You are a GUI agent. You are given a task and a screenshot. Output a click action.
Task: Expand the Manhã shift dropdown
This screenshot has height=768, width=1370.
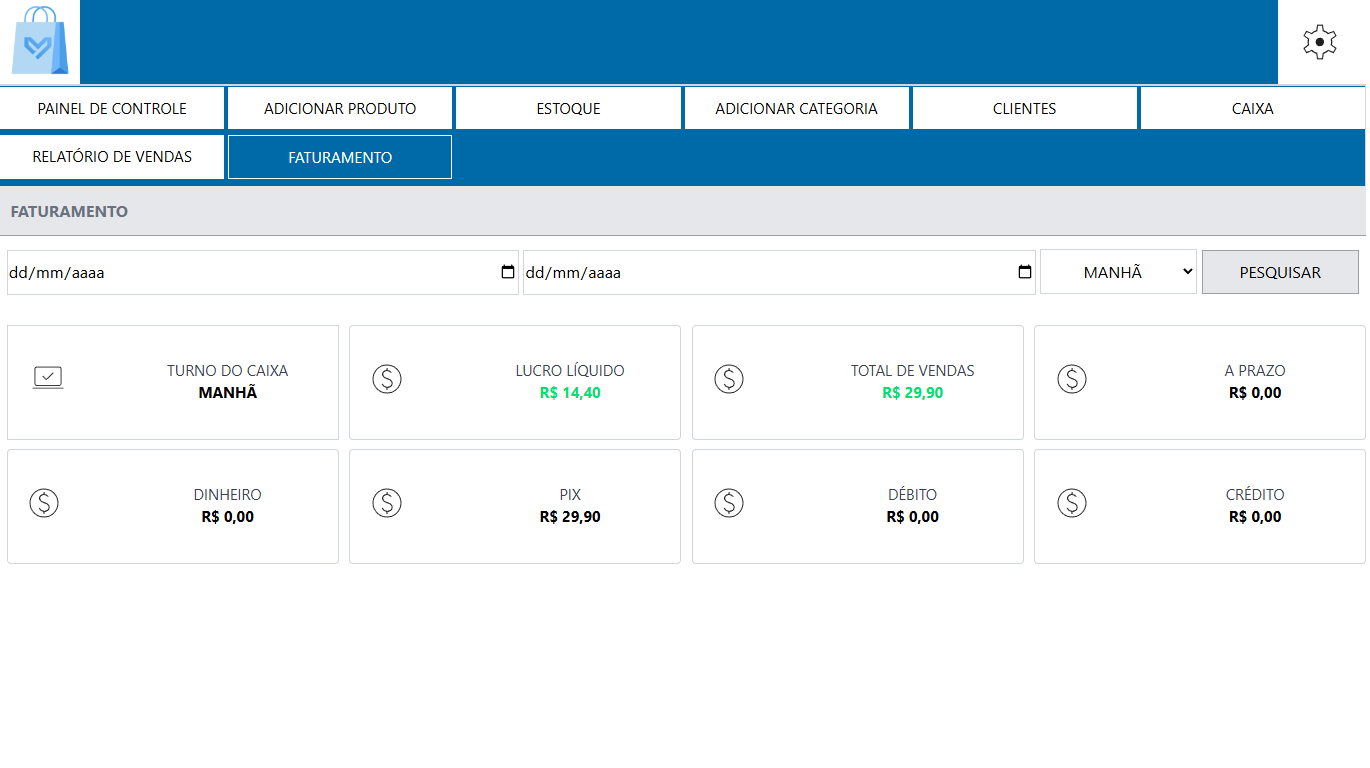1118,272
